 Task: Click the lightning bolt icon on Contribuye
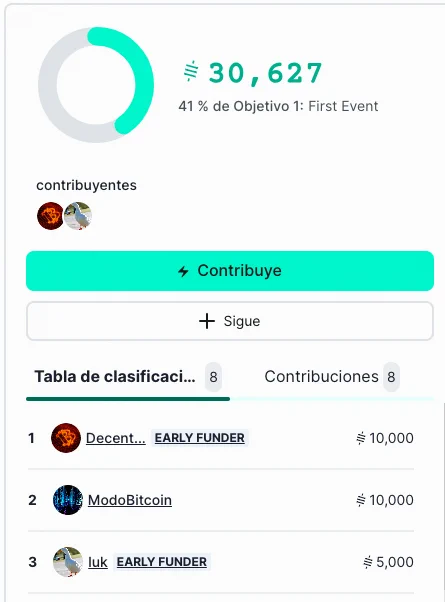184,271
